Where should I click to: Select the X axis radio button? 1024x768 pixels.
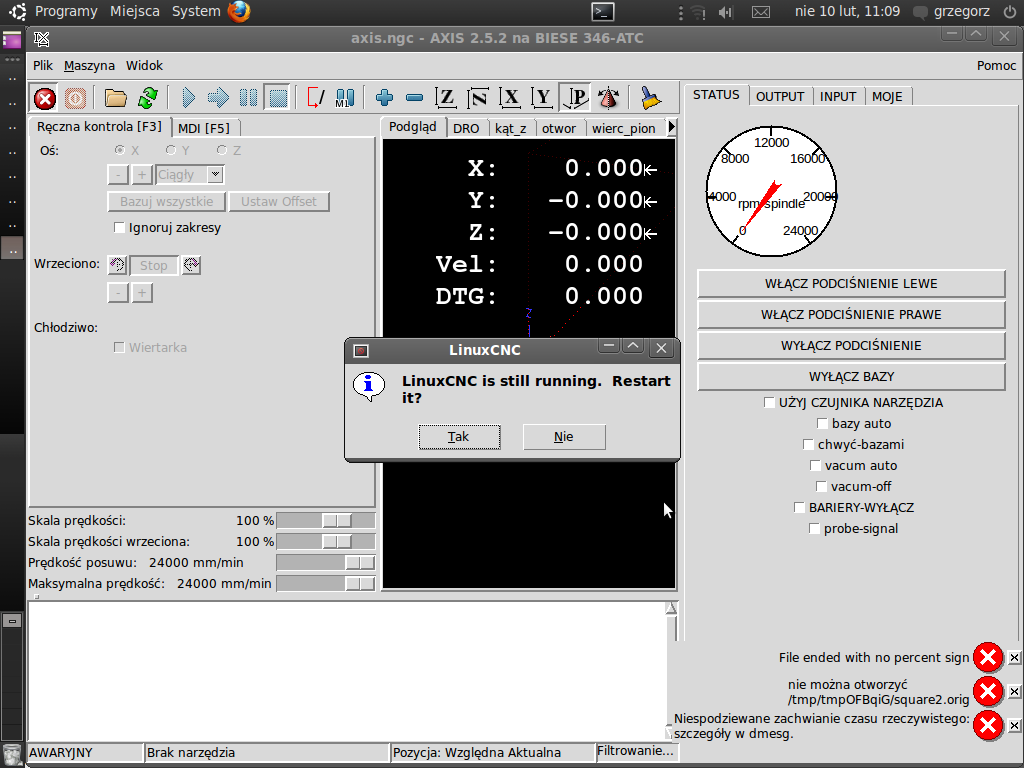pyautogui.click(x=120, y=150)
